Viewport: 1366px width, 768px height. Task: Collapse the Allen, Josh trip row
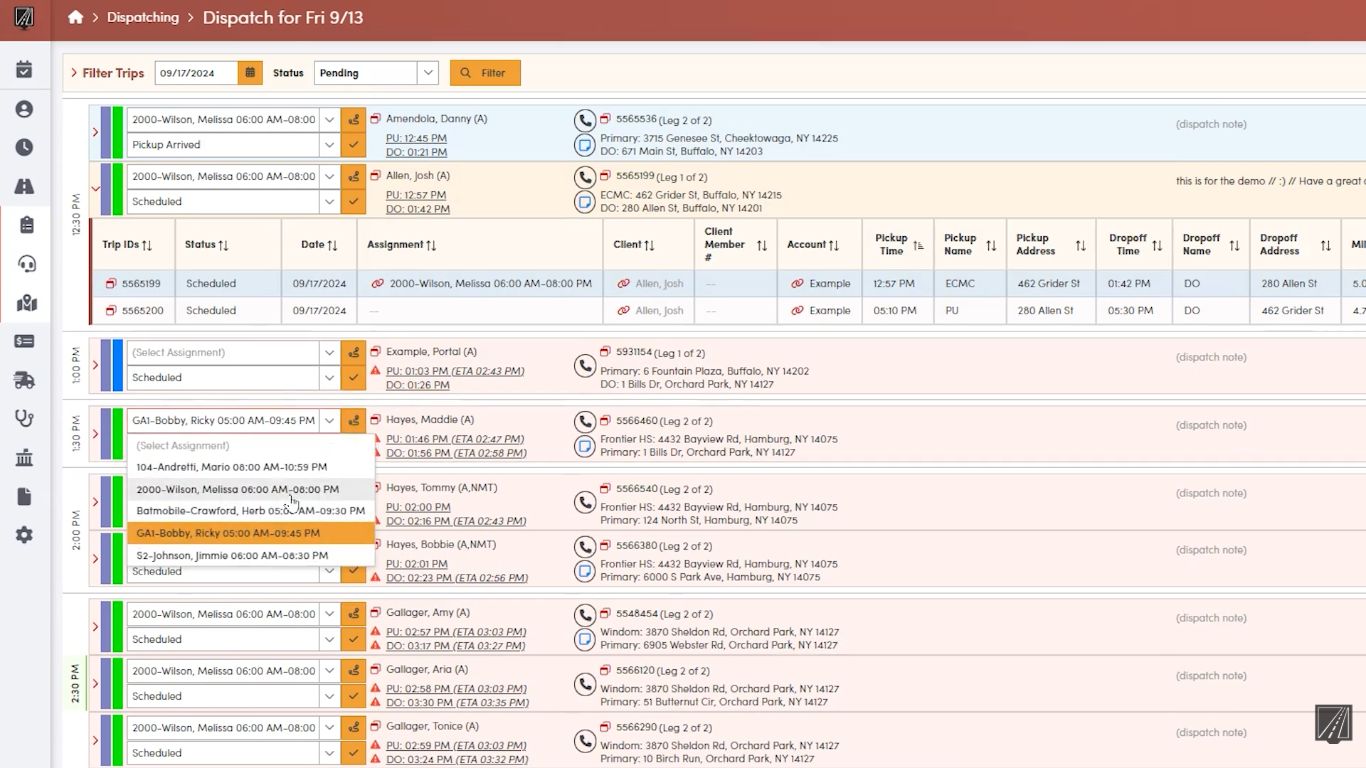pyautogui.click(x=95, y=189)
